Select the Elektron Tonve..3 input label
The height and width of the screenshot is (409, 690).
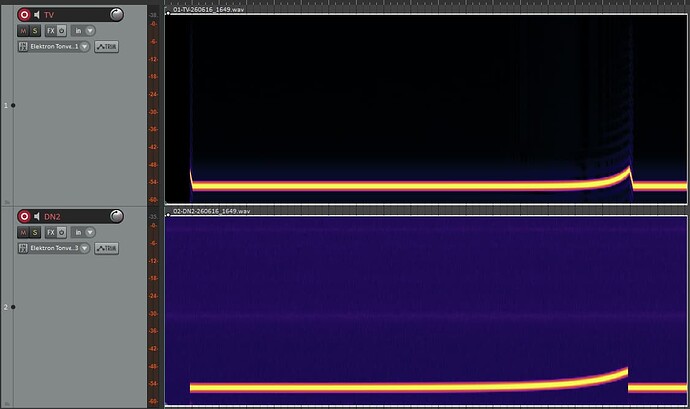coord(54,248)
